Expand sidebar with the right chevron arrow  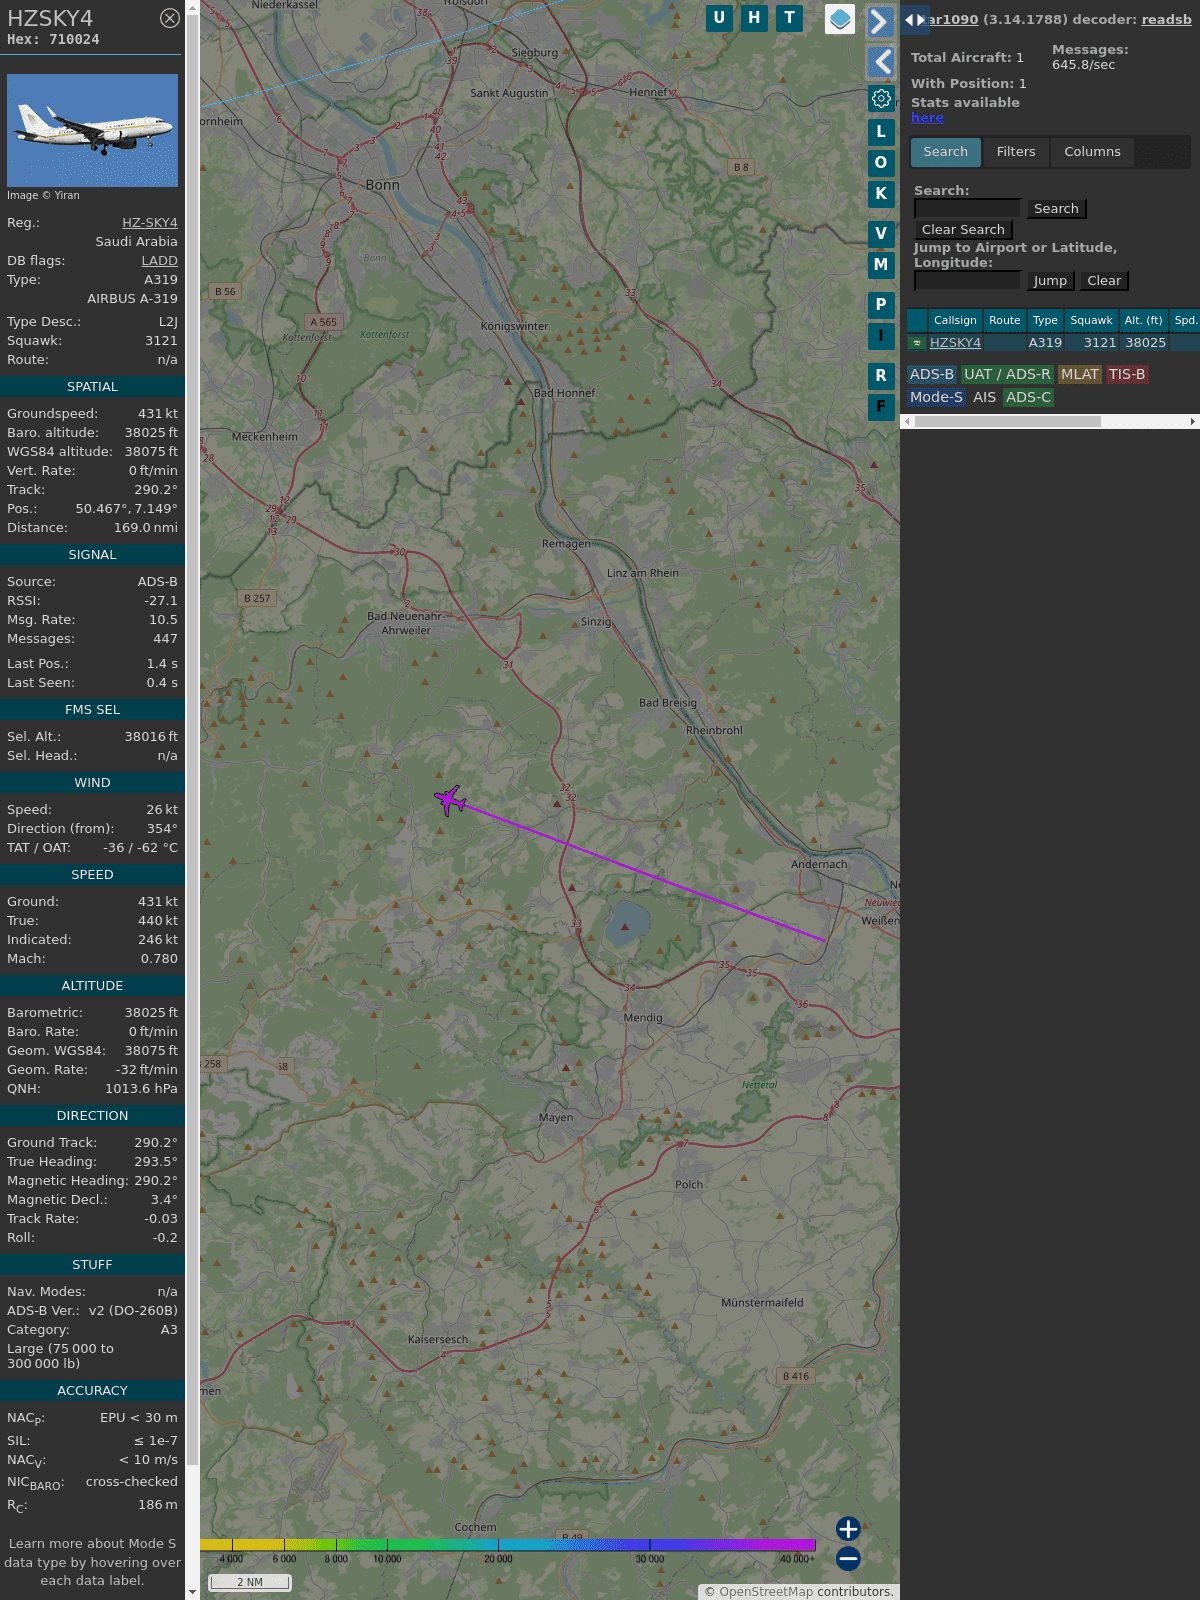click(879, 22)
